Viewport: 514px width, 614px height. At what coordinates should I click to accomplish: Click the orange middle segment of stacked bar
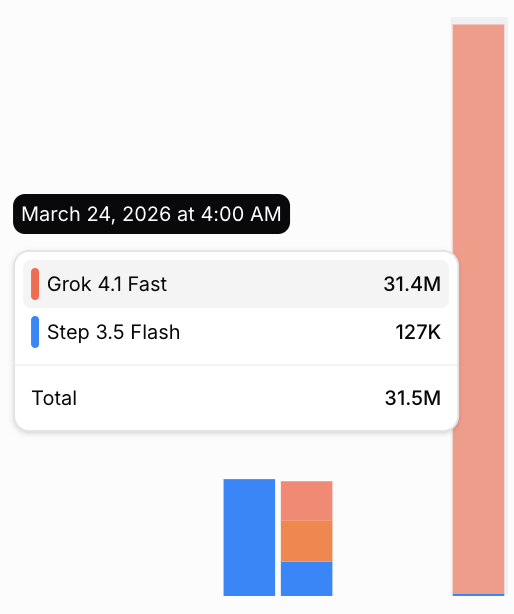307,541
